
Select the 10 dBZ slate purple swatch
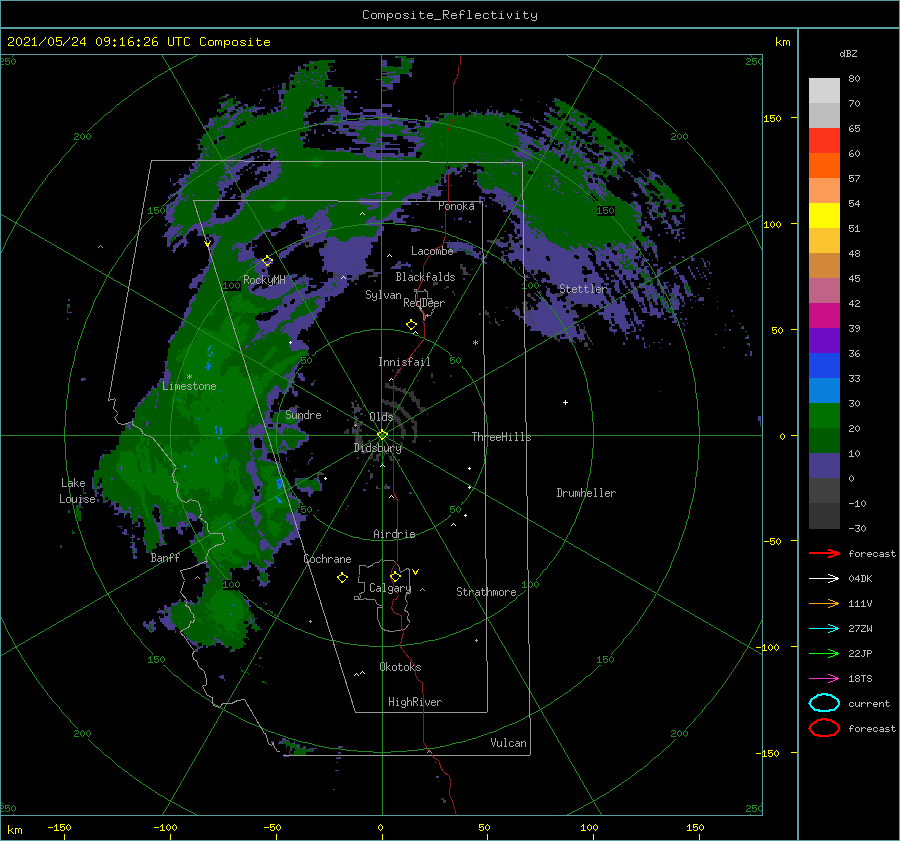pyautogui.click(x=824, y=466)
